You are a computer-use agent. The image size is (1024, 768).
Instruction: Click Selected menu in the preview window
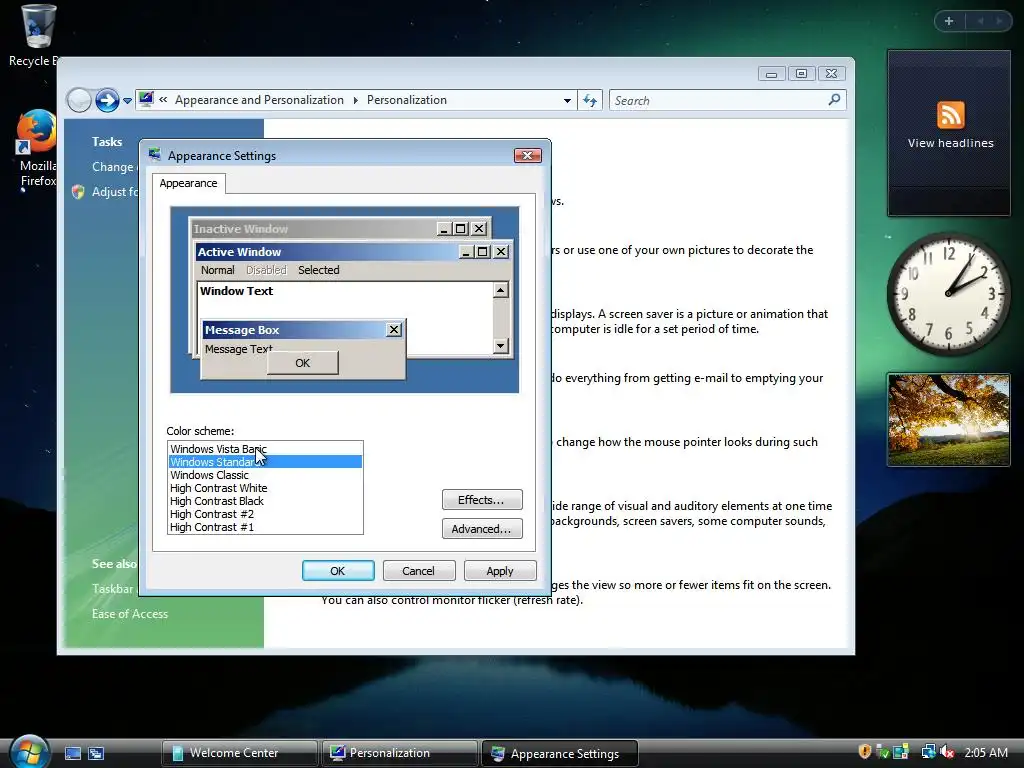click(319, 270)
